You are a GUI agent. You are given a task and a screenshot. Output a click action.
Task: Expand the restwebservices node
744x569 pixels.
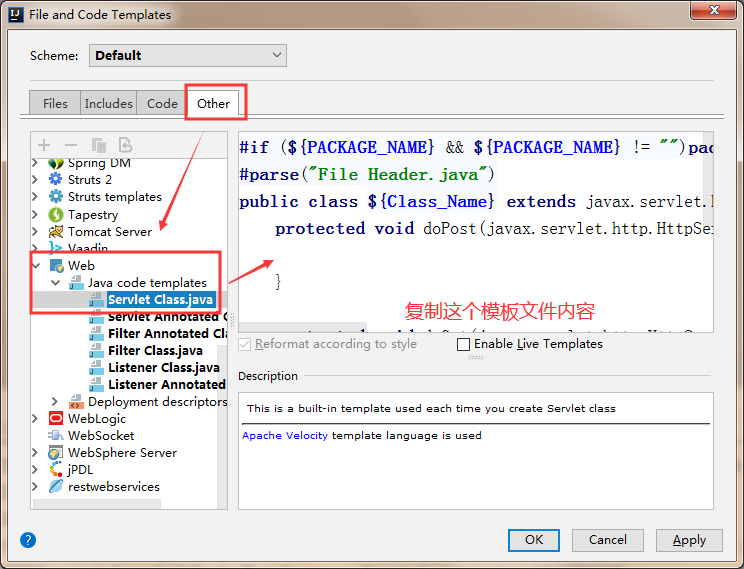pos(35,487)
